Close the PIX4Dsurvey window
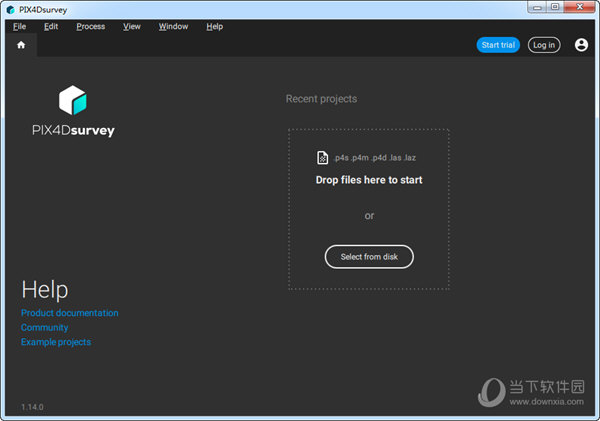Screen dimensions: 600x421 click(579, 7)
